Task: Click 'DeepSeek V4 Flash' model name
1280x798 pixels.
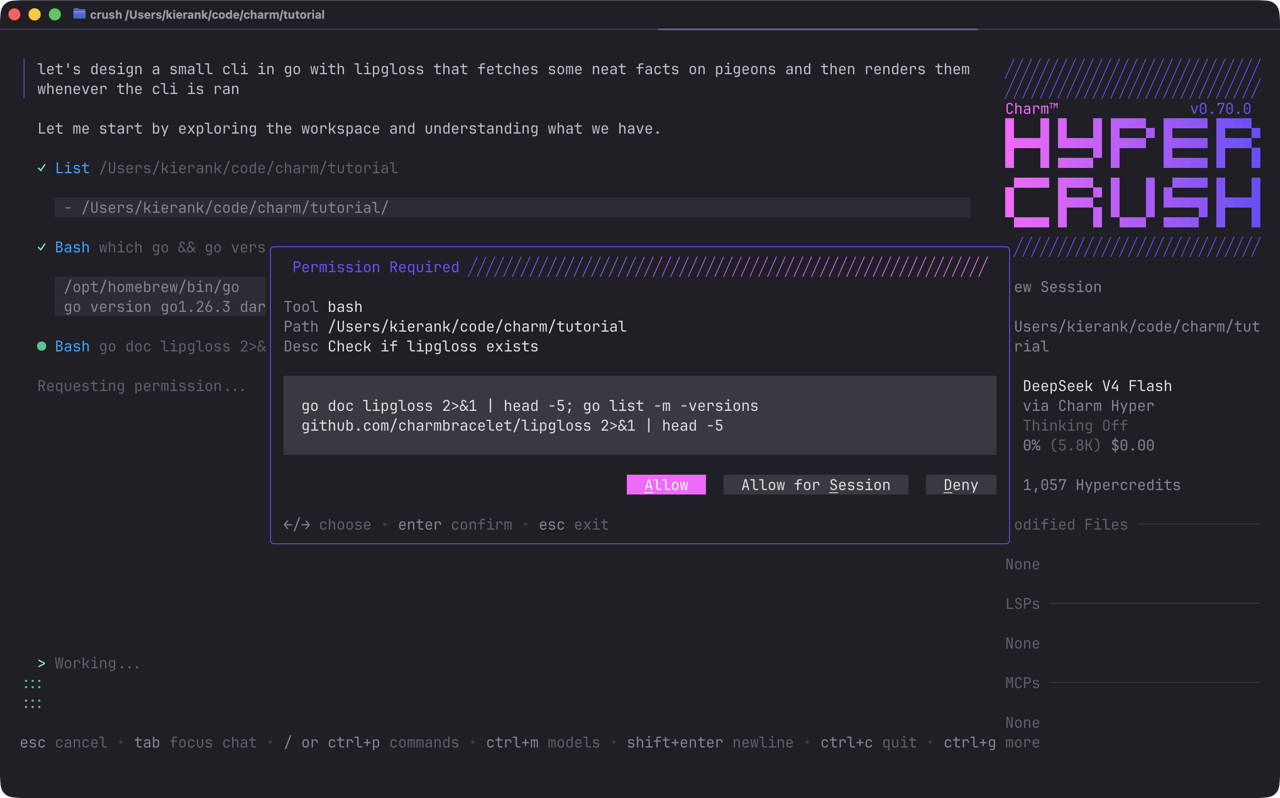Action: tap(1097, 386)
